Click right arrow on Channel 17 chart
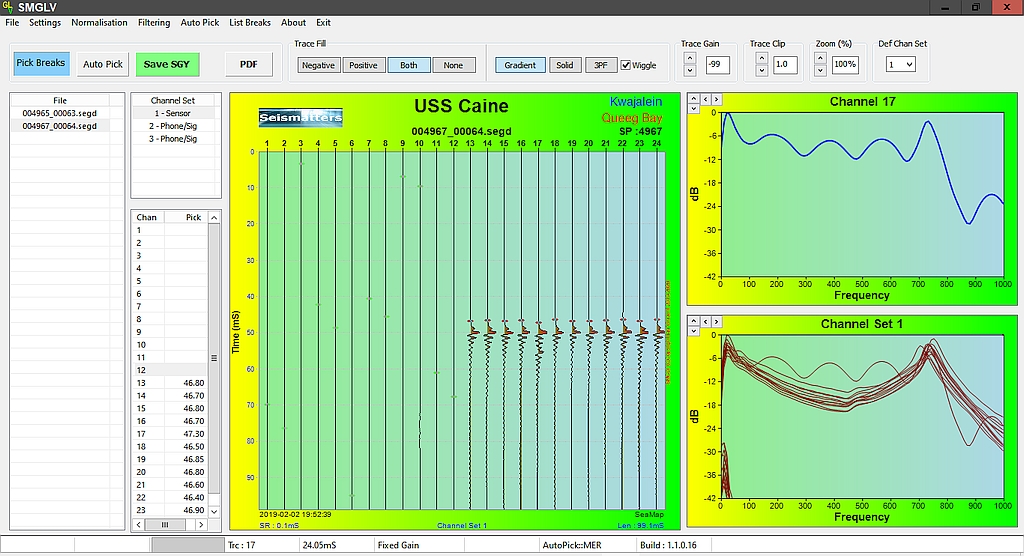Screen dimensions: 1024x556 click(x=716, y=99)
